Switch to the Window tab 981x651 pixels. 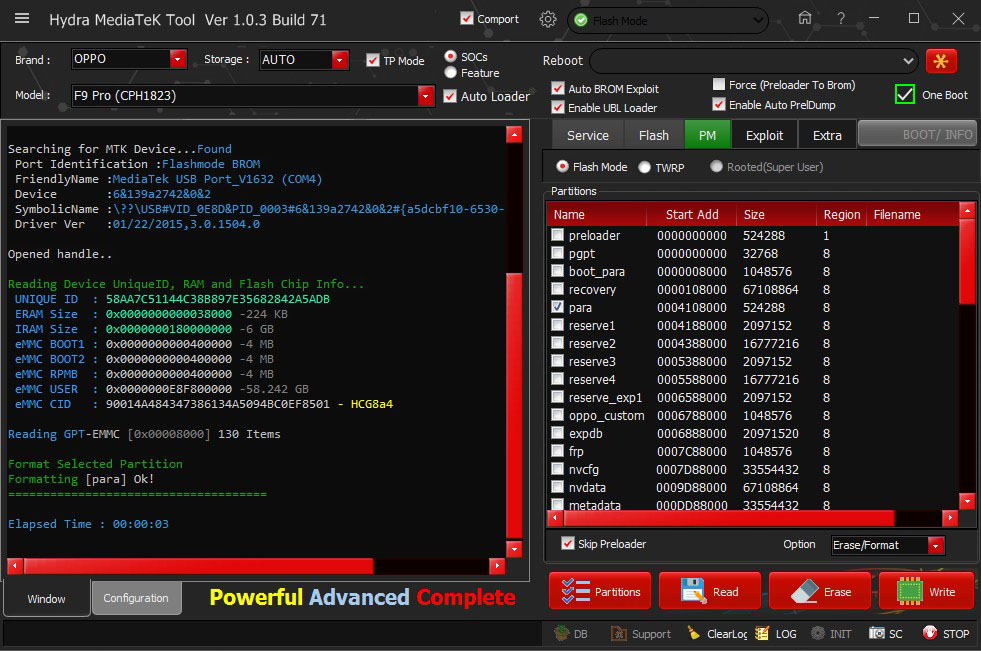46,598
